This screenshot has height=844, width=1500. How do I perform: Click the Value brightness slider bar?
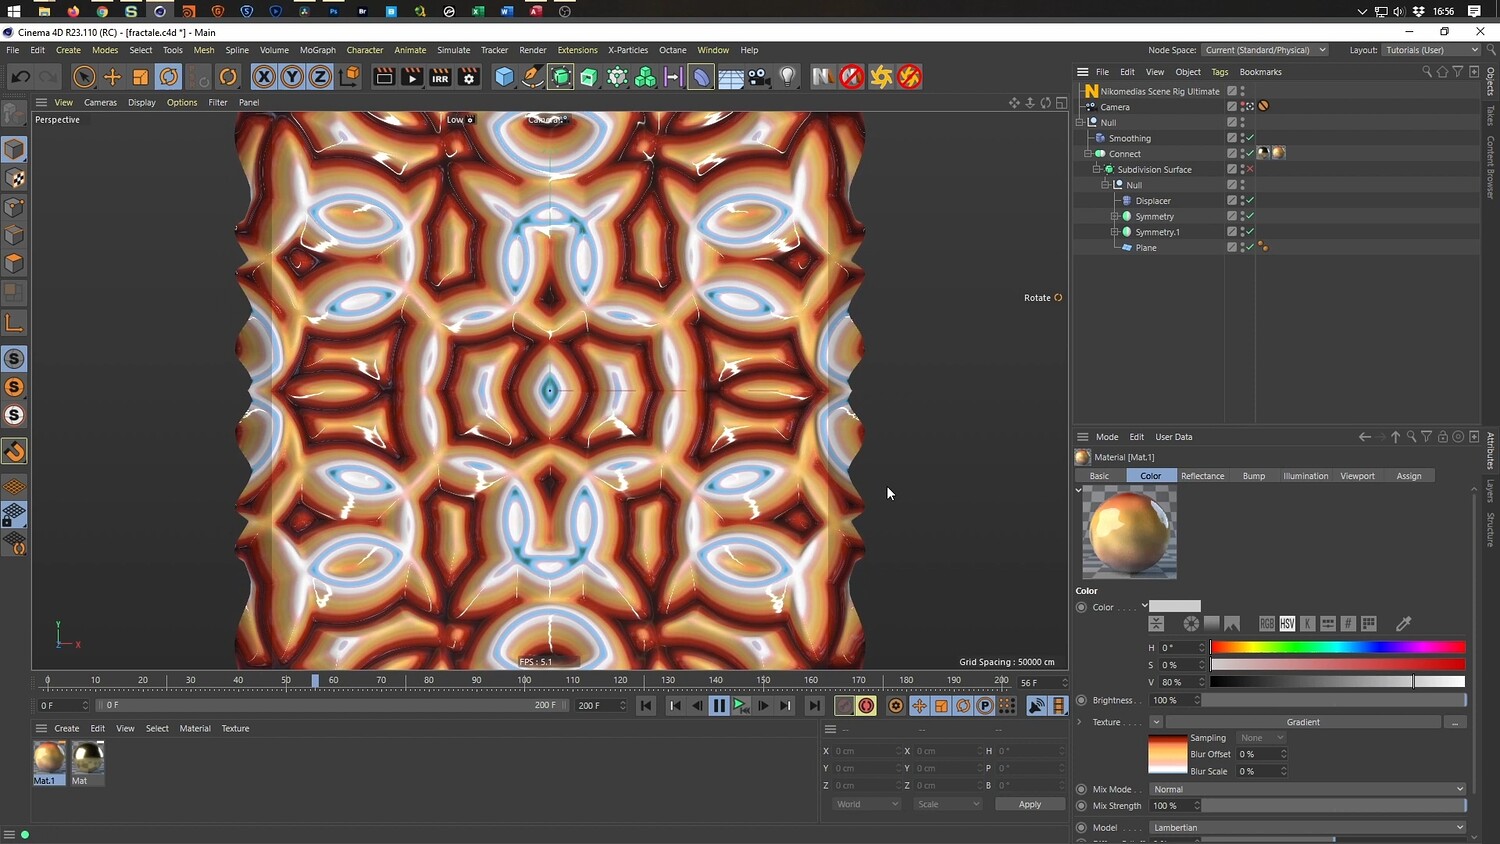point(1338,682)
